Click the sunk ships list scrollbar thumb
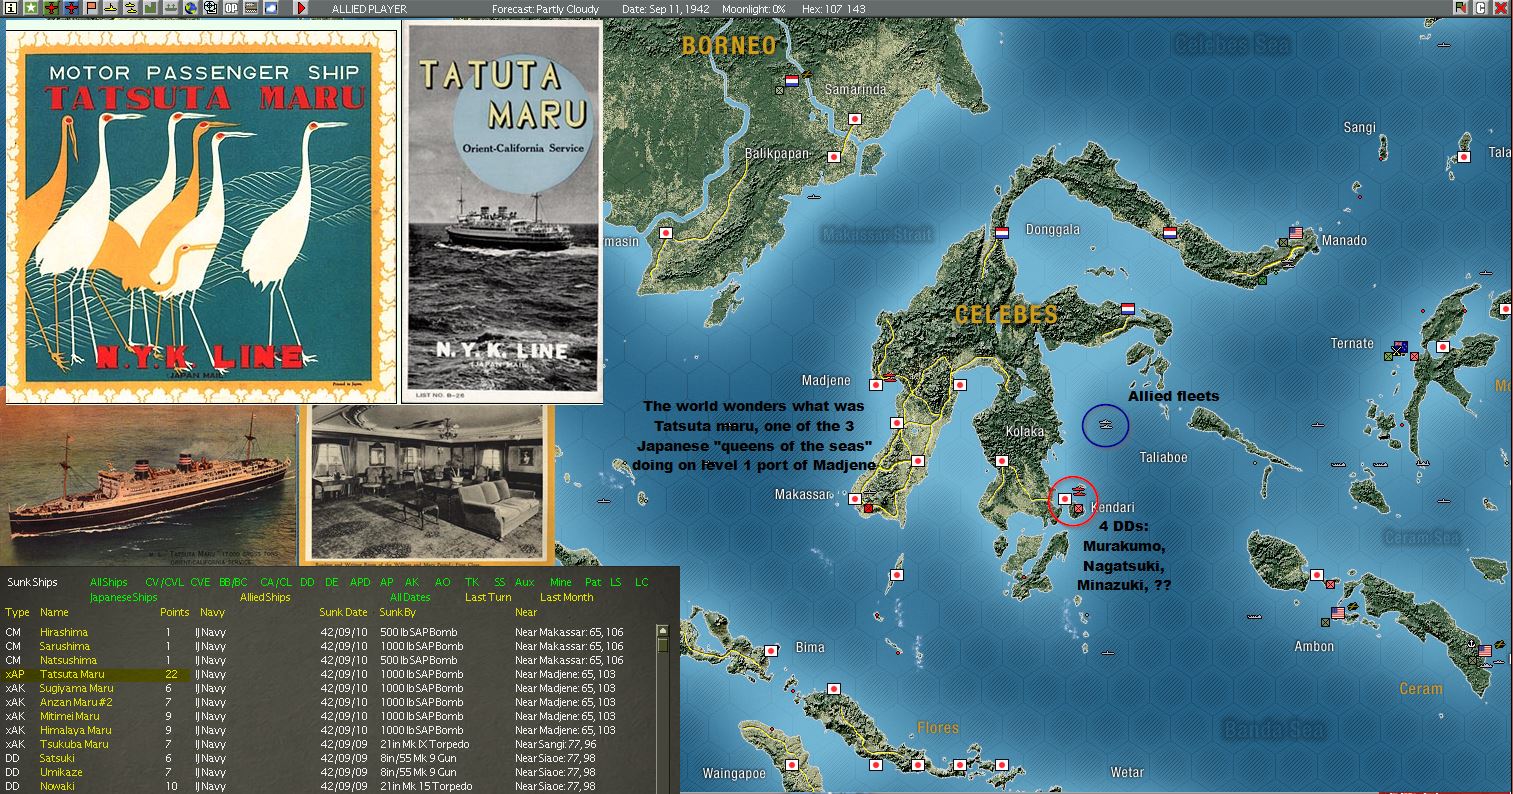This screenshot has width=1513, height=794. click(x=661, y=645)
